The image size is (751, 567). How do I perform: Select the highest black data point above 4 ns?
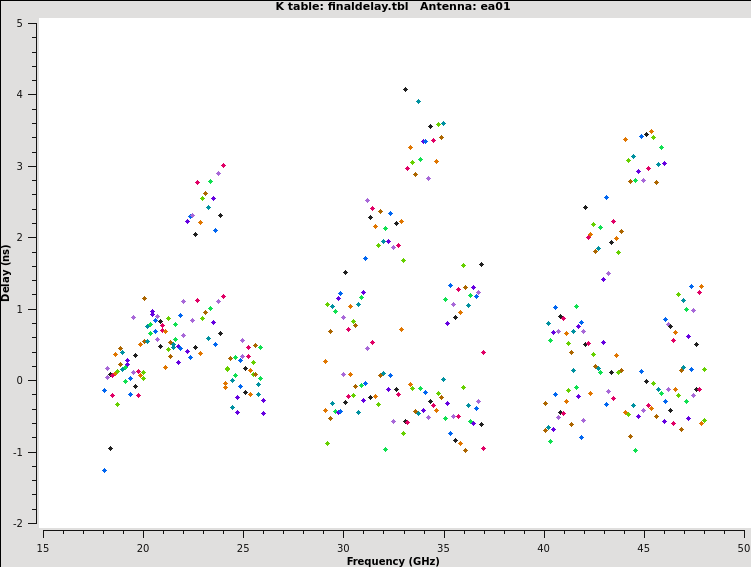[405, 89]
